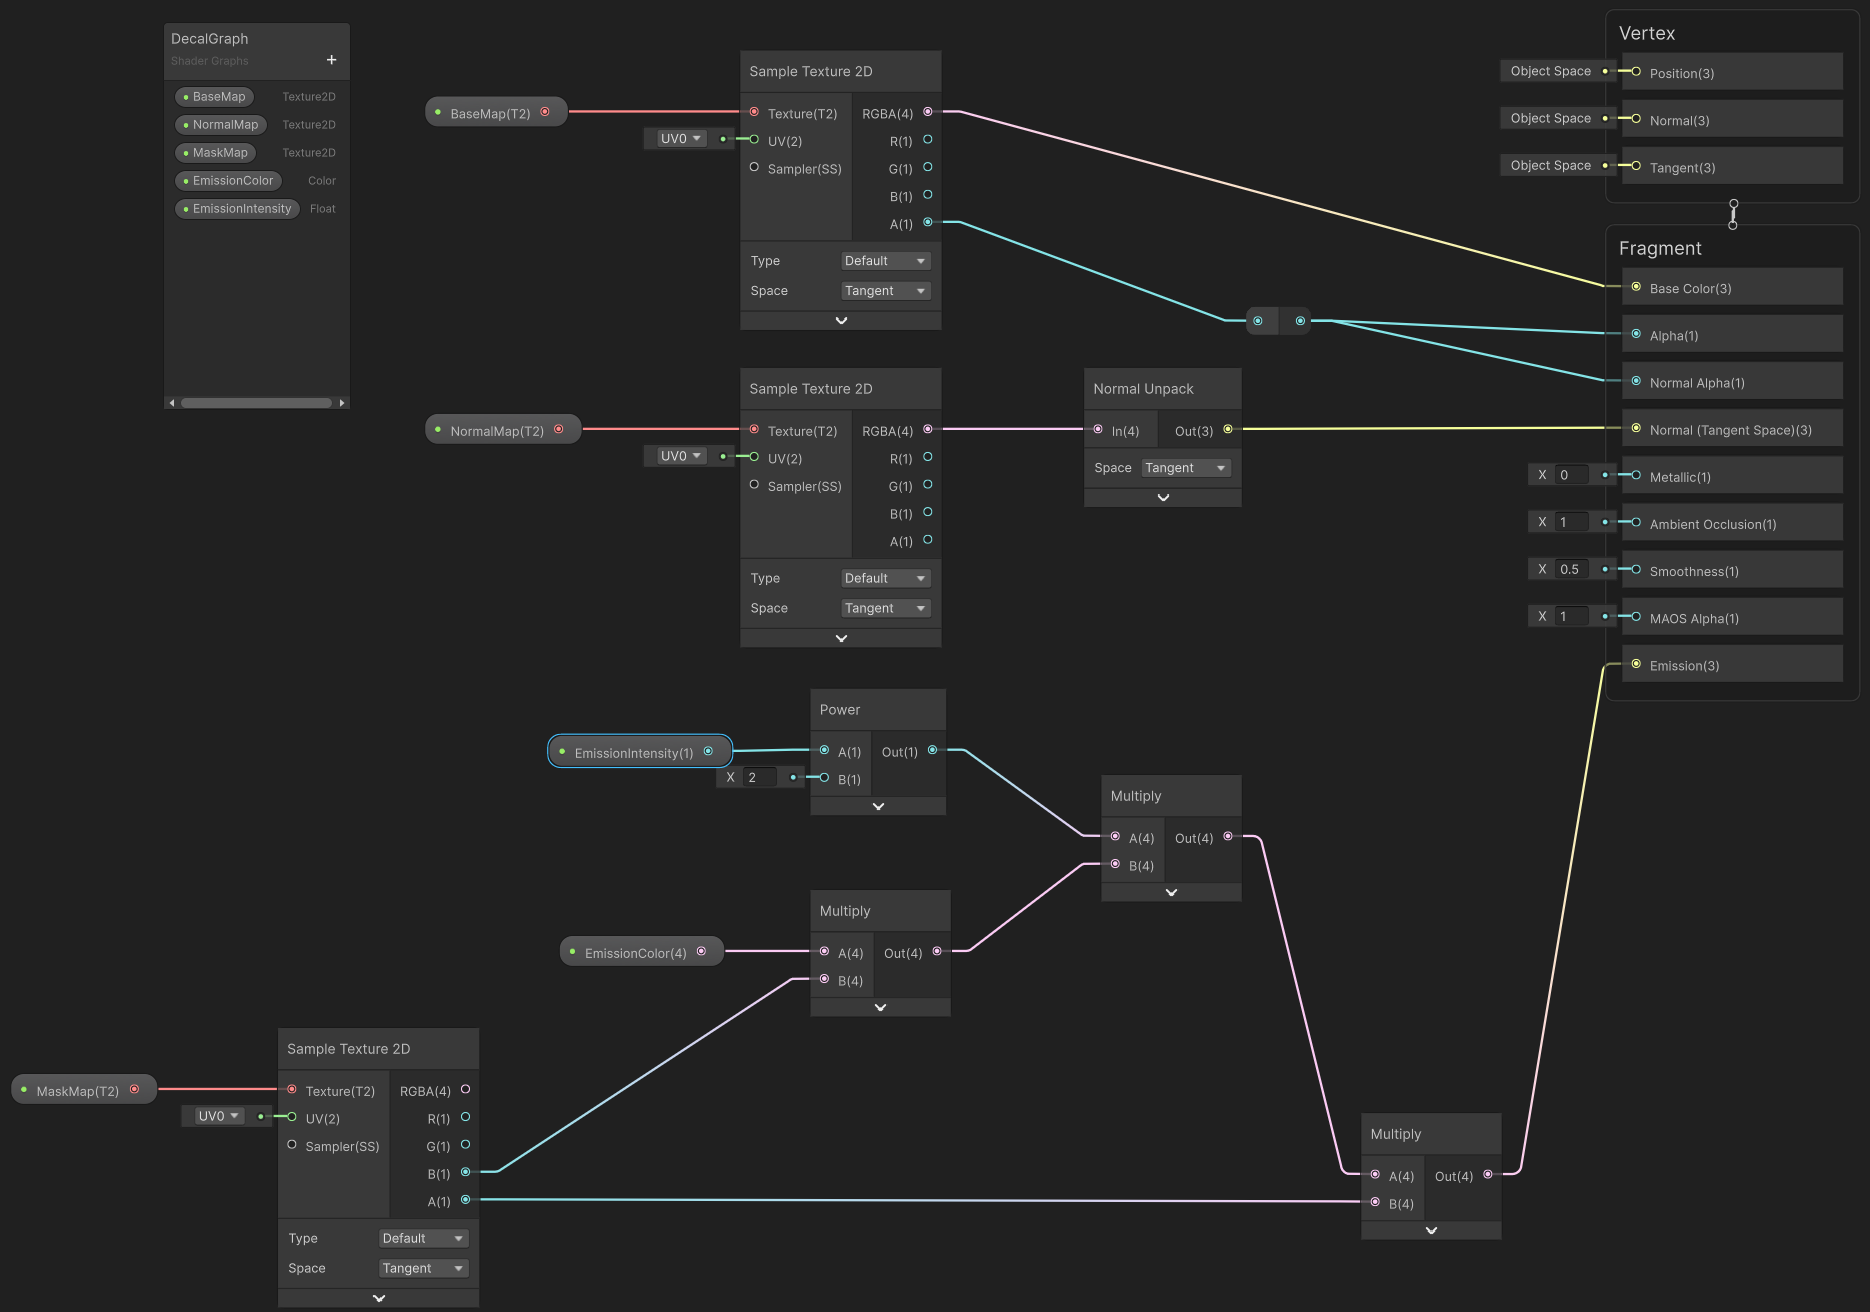1870x1312 pixels.
Task: Click the left redirect node port on alpha wire
Action: click(x=1258, y=321)
